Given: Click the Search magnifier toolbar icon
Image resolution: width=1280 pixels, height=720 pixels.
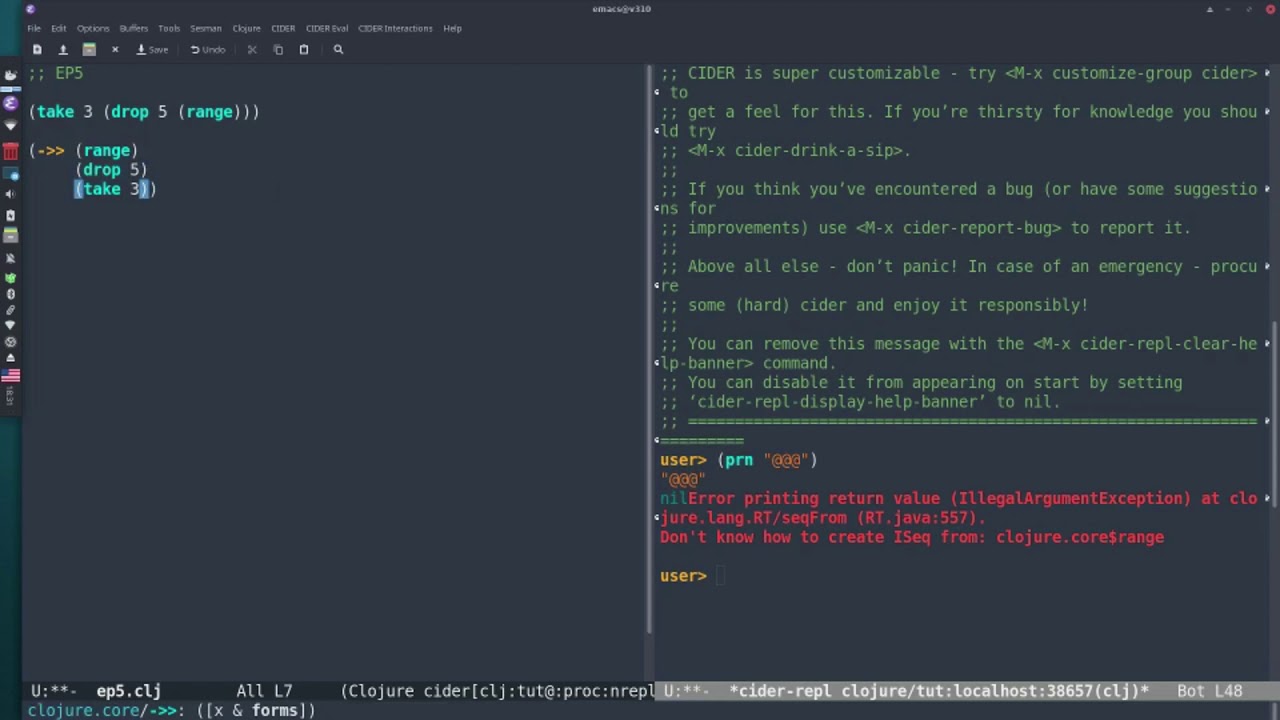Looking at the screenshot, I should [x=338, y=49].
